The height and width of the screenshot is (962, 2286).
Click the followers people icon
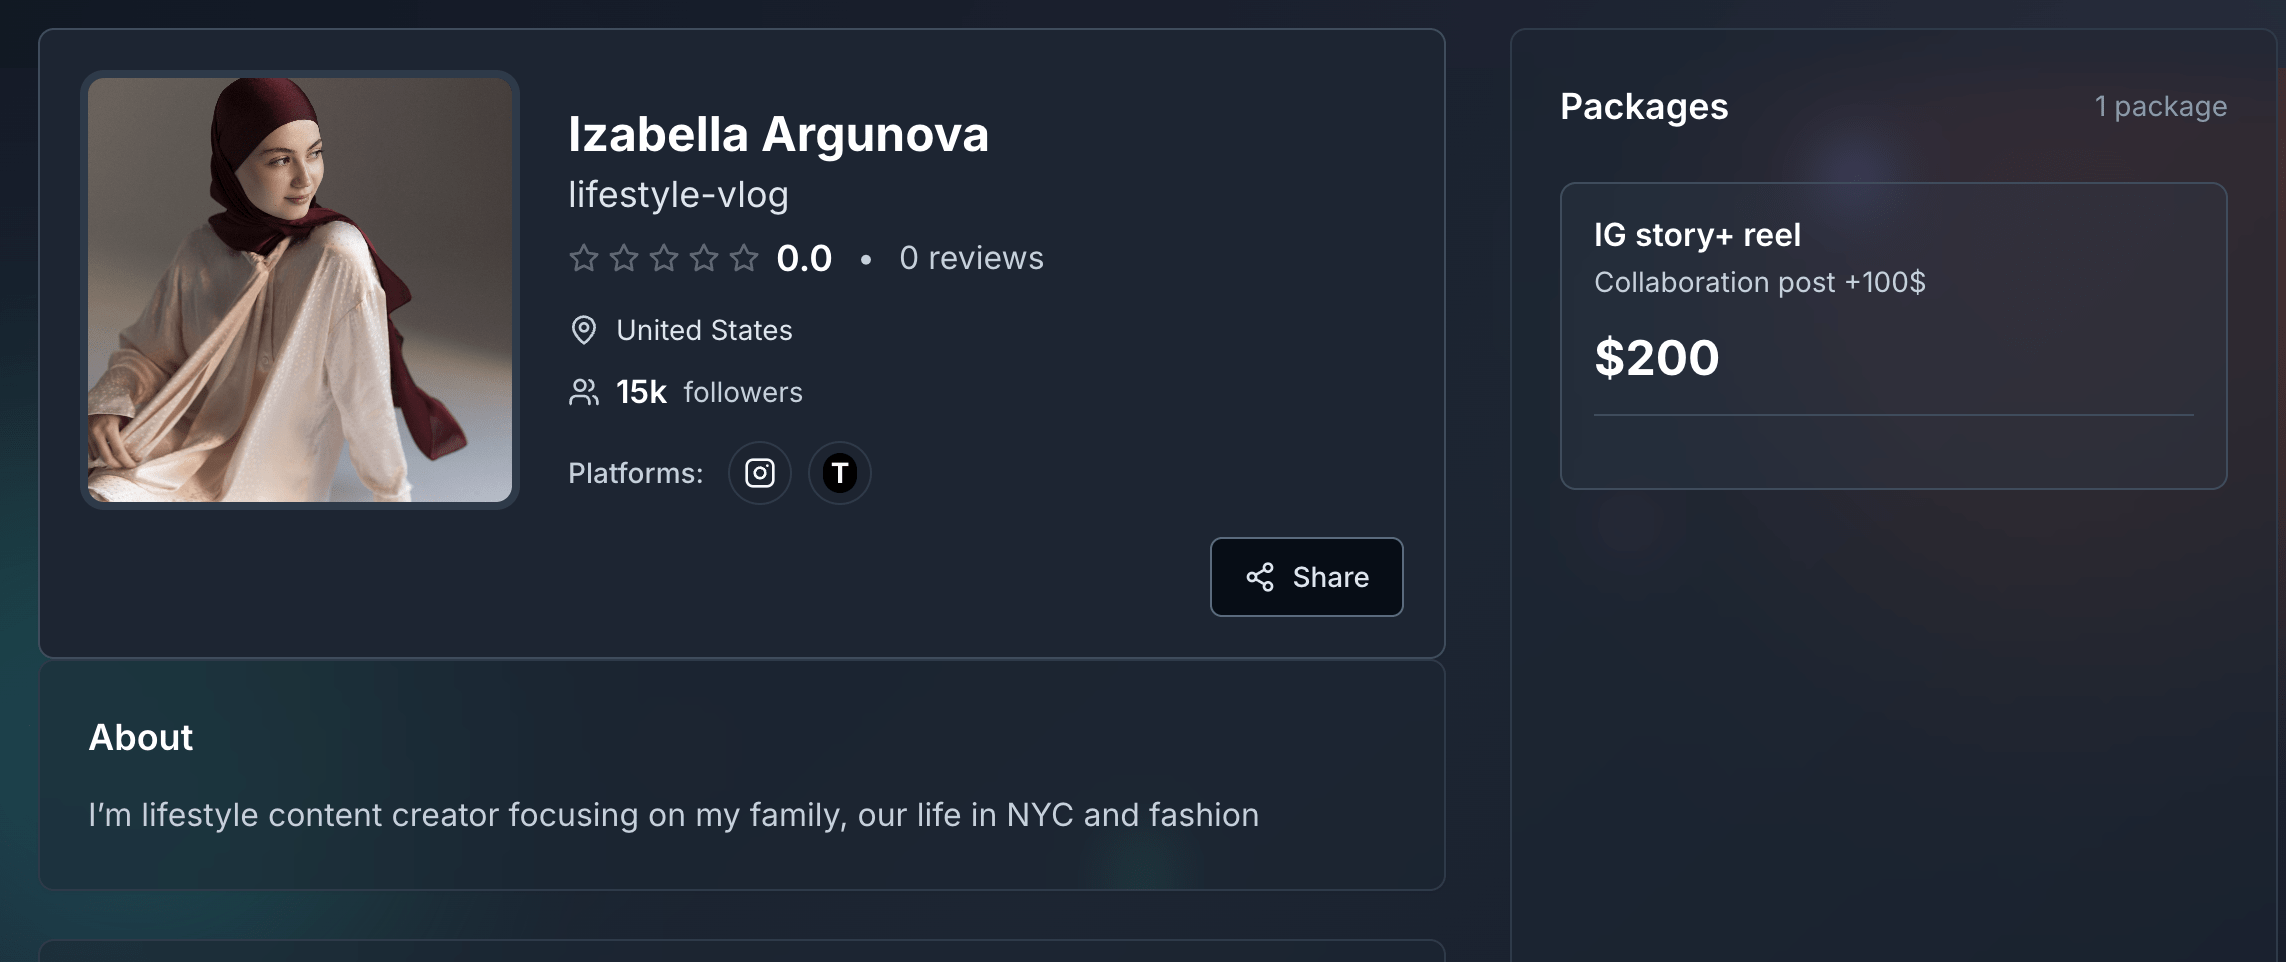[583, 392]
